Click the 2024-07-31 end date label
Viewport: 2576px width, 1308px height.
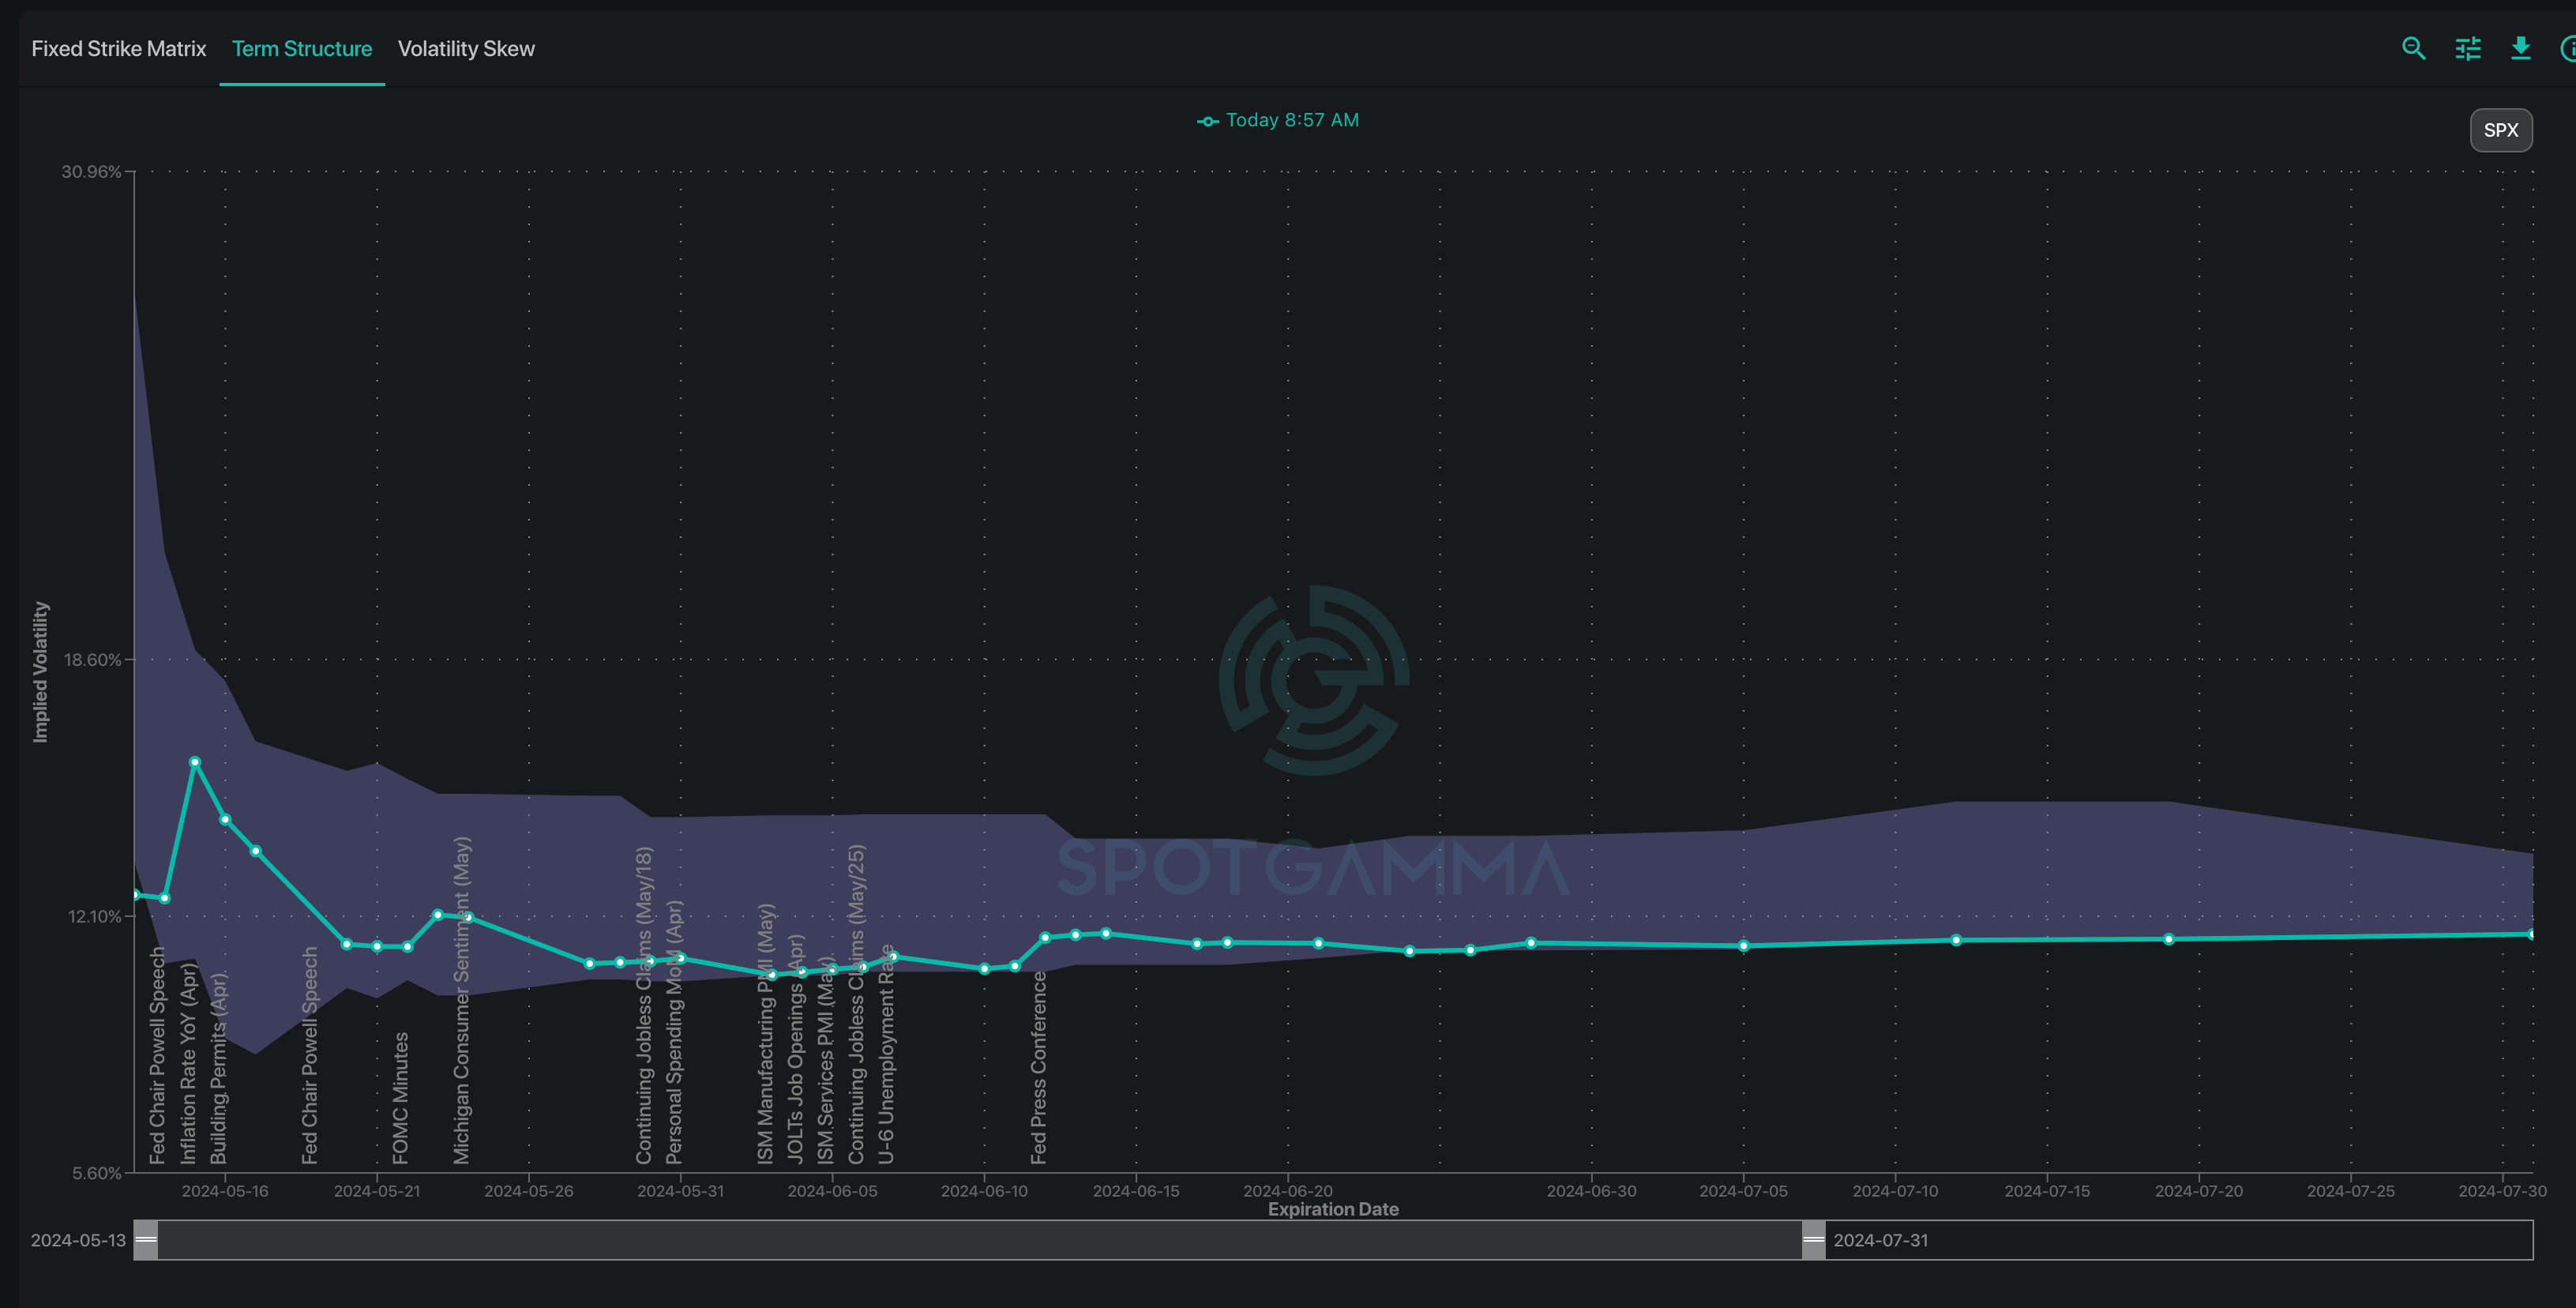[x=1880, y=1240]
